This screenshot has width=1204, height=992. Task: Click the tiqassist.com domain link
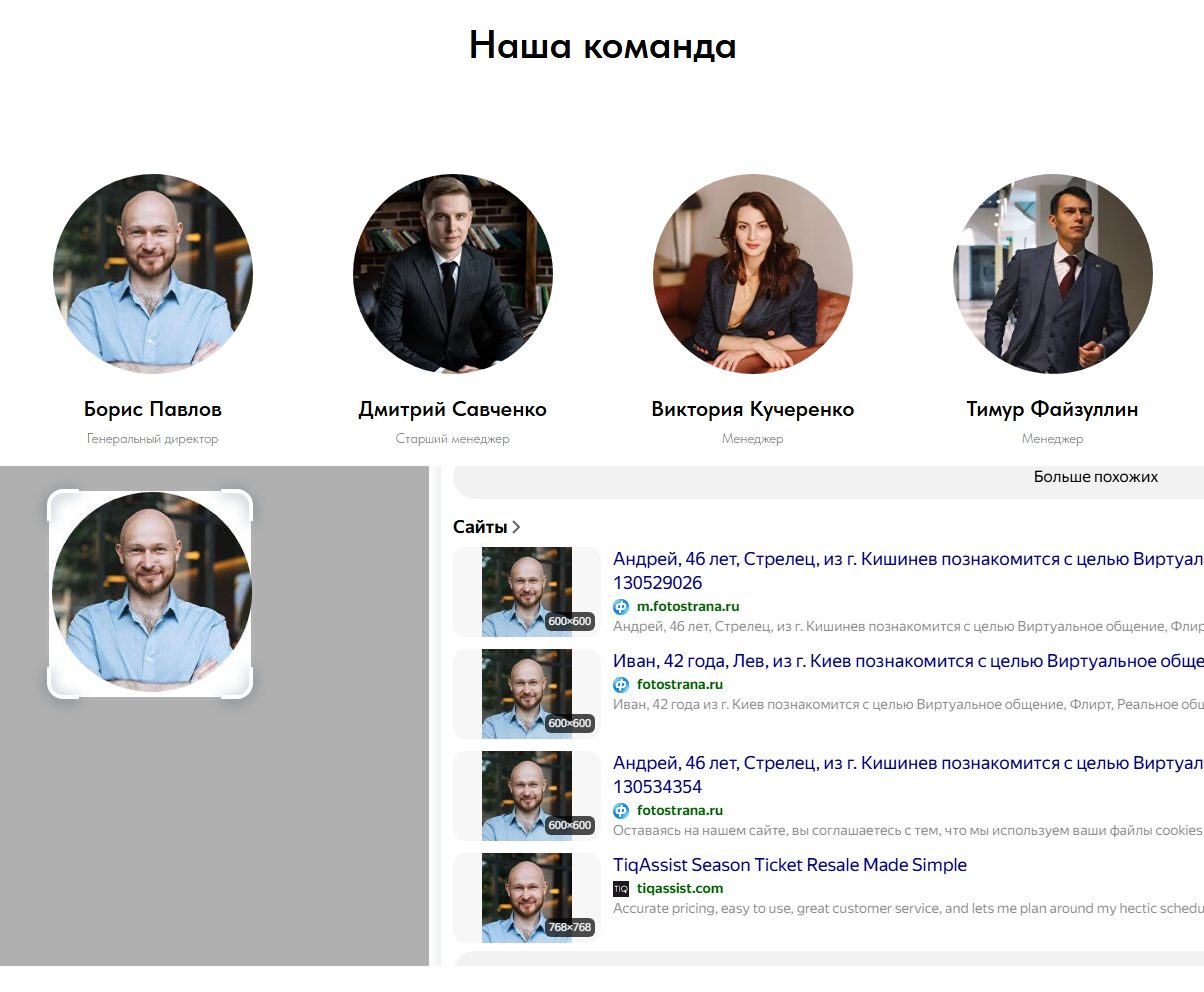tap(679, 888)
